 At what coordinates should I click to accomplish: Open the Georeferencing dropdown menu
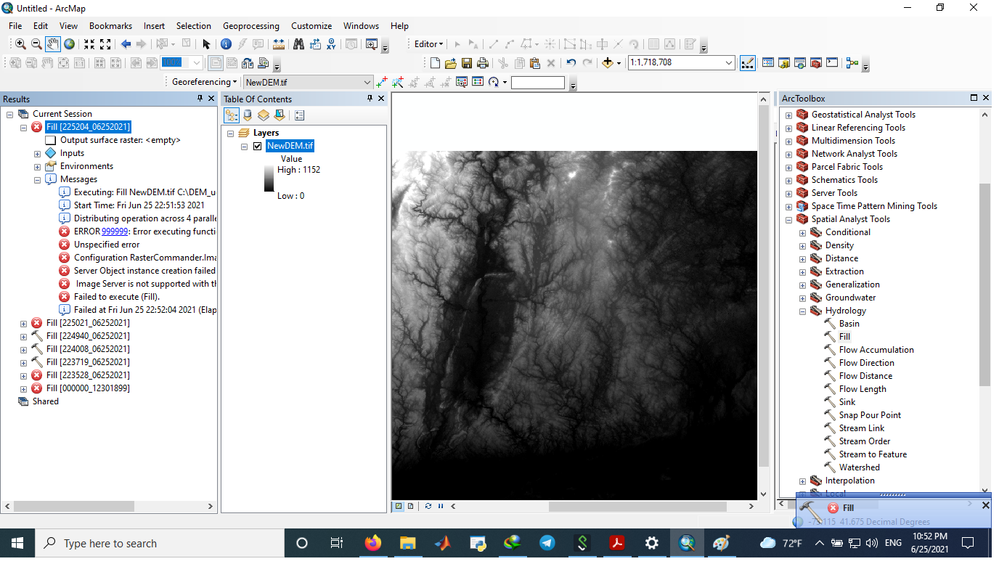[204, 82]
